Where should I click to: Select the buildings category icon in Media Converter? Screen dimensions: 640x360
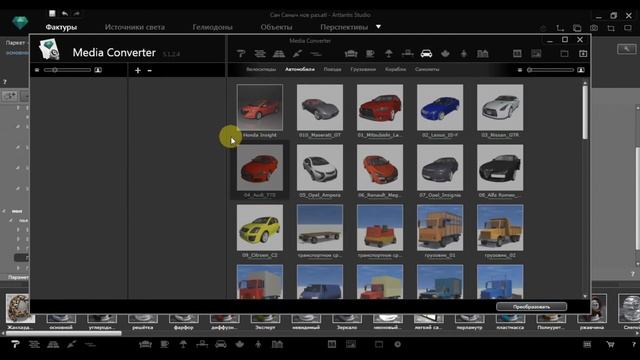coord(482,53)
